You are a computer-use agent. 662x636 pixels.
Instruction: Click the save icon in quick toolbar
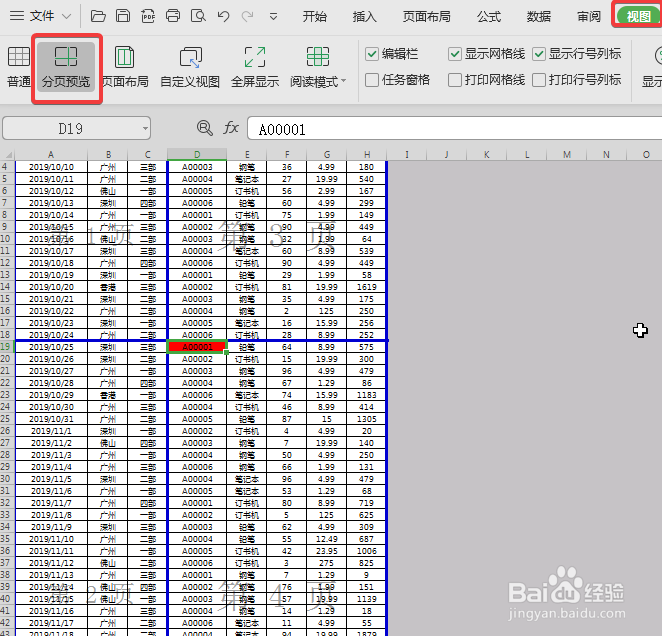[123, 16]
